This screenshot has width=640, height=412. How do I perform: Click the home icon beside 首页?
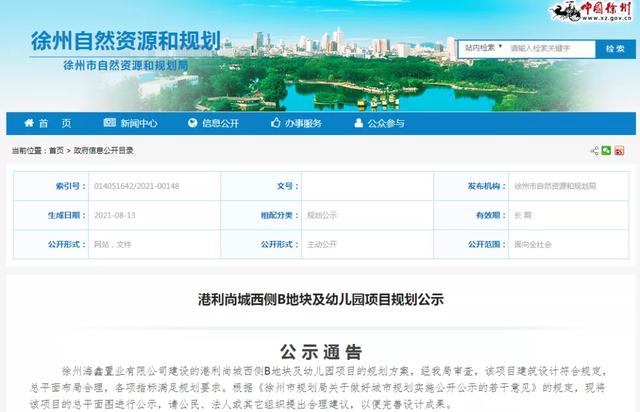click(x=25, y=123)
